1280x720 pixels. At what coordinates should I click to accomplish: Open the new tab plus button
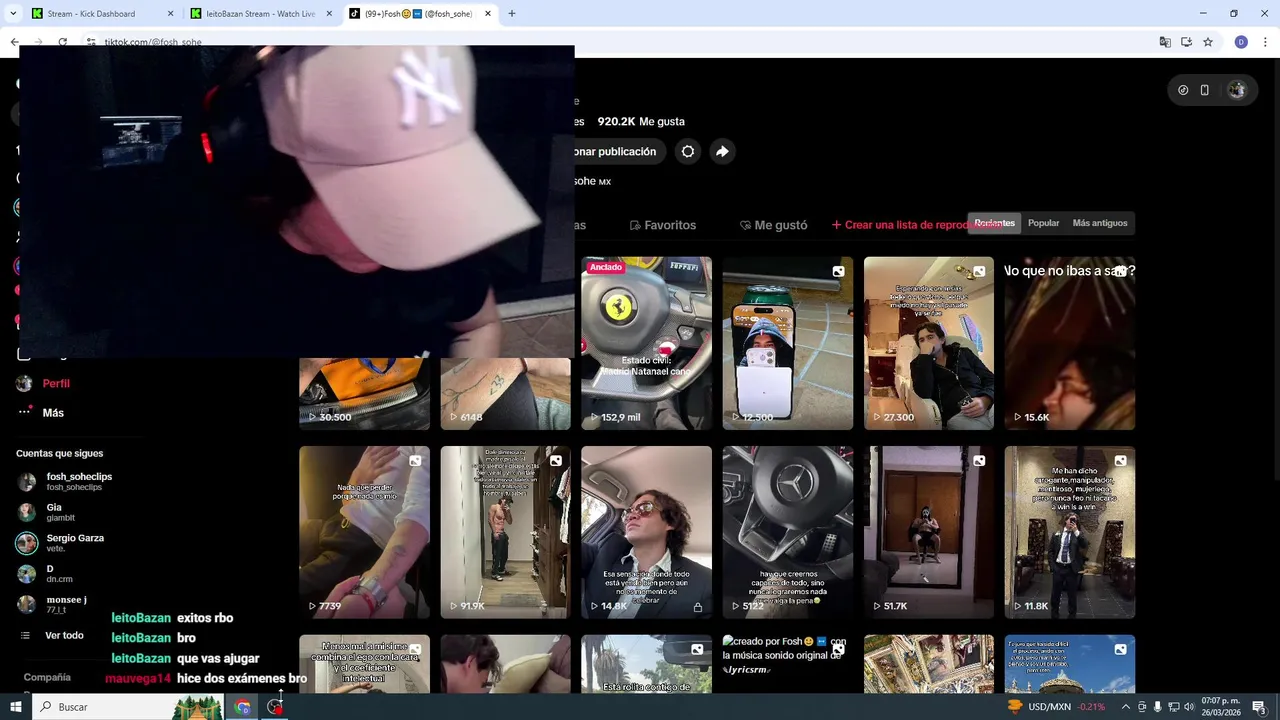[512, 14]
